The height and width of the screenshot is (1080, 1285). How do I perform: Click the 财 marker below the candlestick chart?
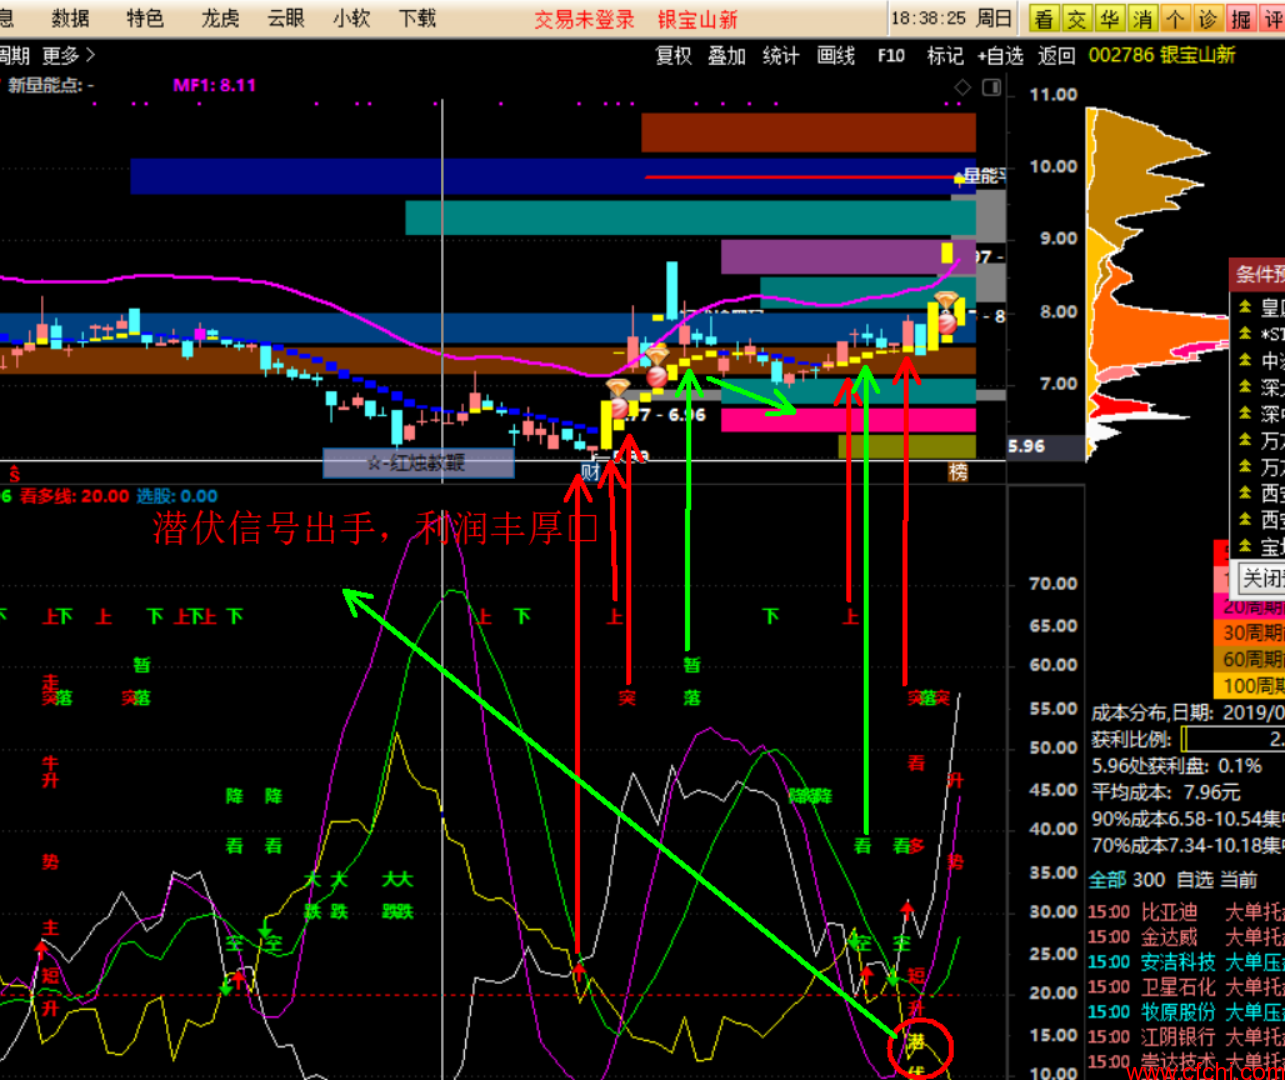pyautogui.click(x=589, y=471)
